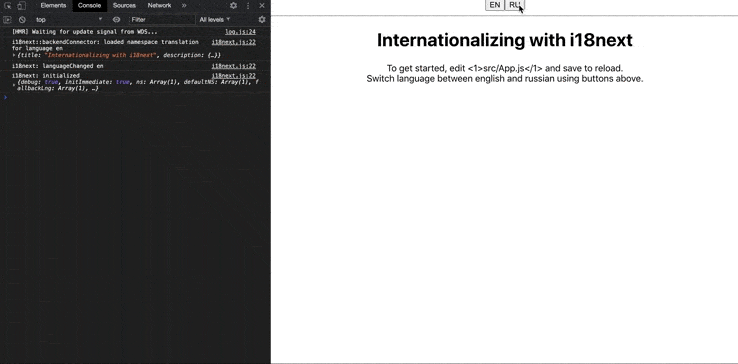738x364 pixels.
Task: Switch to the Elements tab
Action: pos(53,6)
